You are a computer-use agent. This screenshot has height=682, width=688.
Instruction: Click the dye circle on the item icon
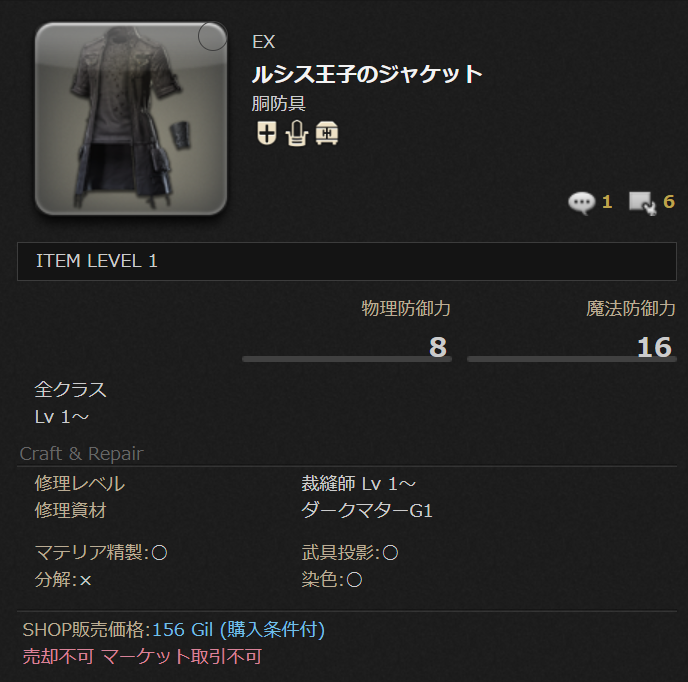[x=212, y=36]
